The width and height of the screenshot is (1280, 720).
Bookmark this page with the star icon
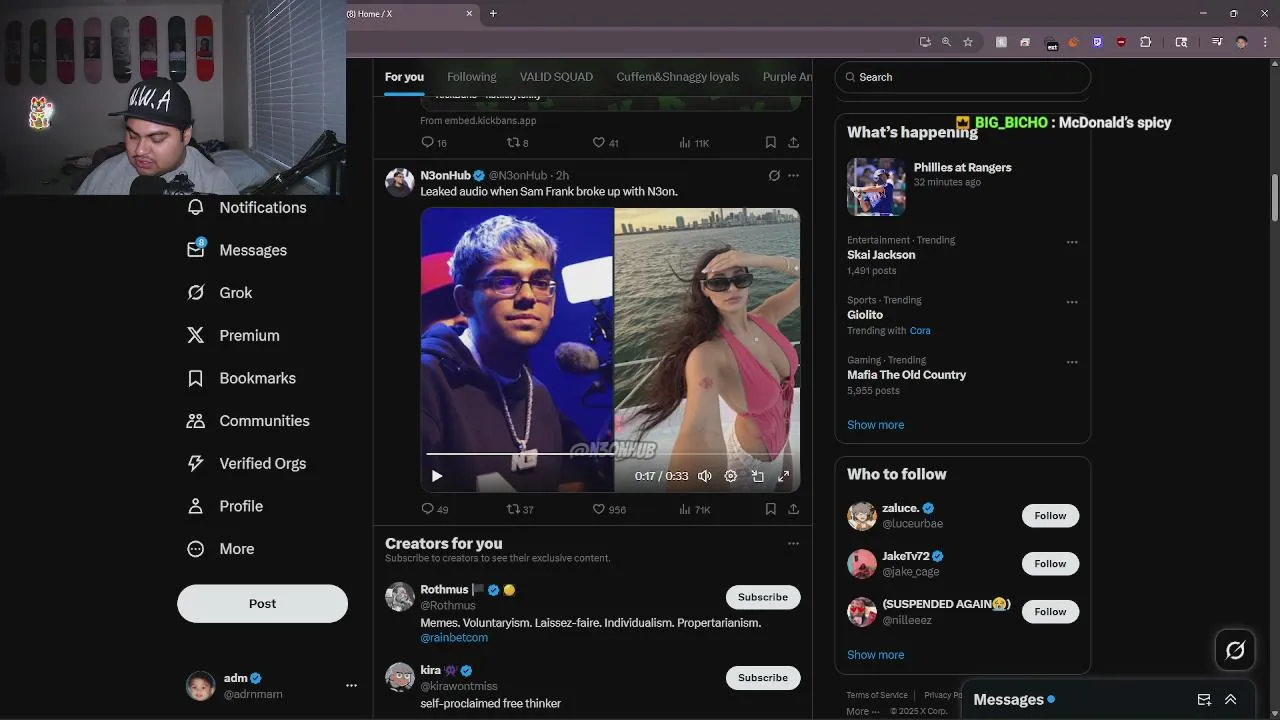(x=968, y=42)
